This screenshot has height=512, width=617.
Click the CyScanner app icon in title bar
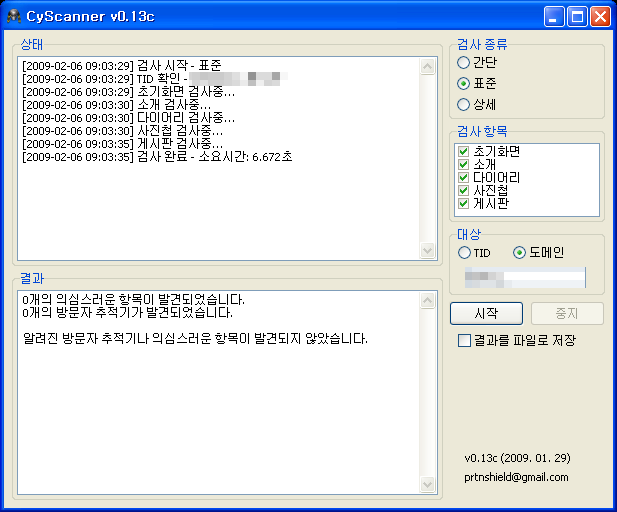click(x=14, y=16)
